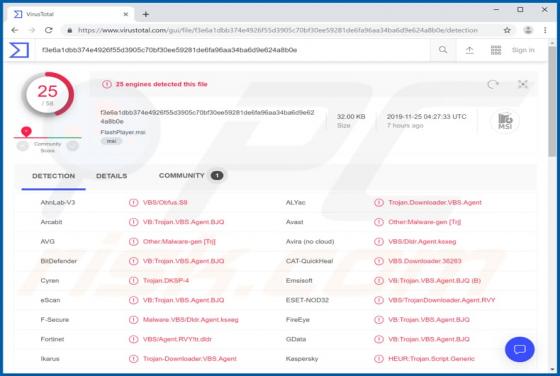Switch to the DETAILS tab
560x376 pixels.
pos(111,176)
